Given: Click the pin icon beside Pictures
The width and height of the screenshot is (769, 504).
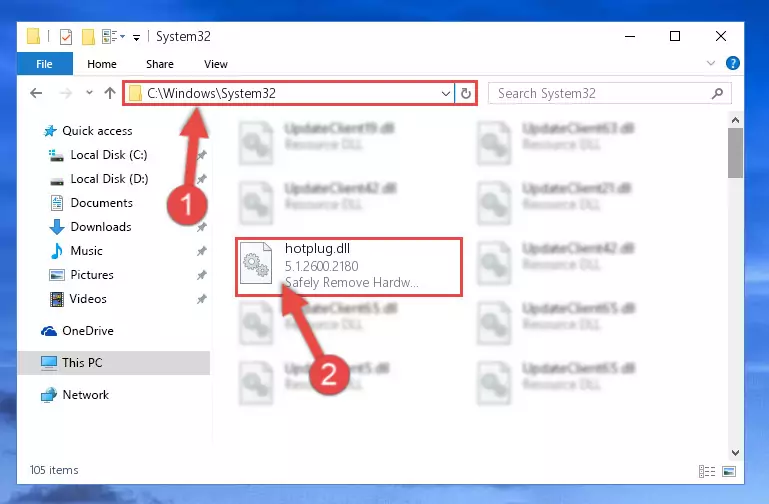Looking at the screenshot, I should coord(202,275).
